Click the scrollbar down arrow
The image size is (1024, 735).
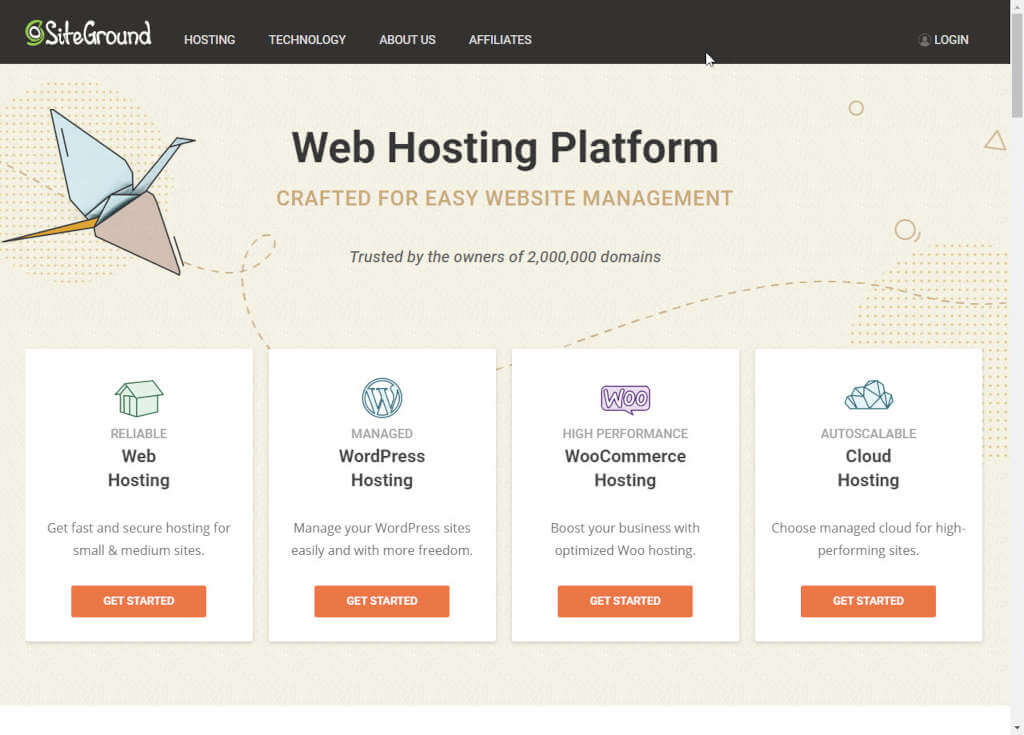(1017, 728)
